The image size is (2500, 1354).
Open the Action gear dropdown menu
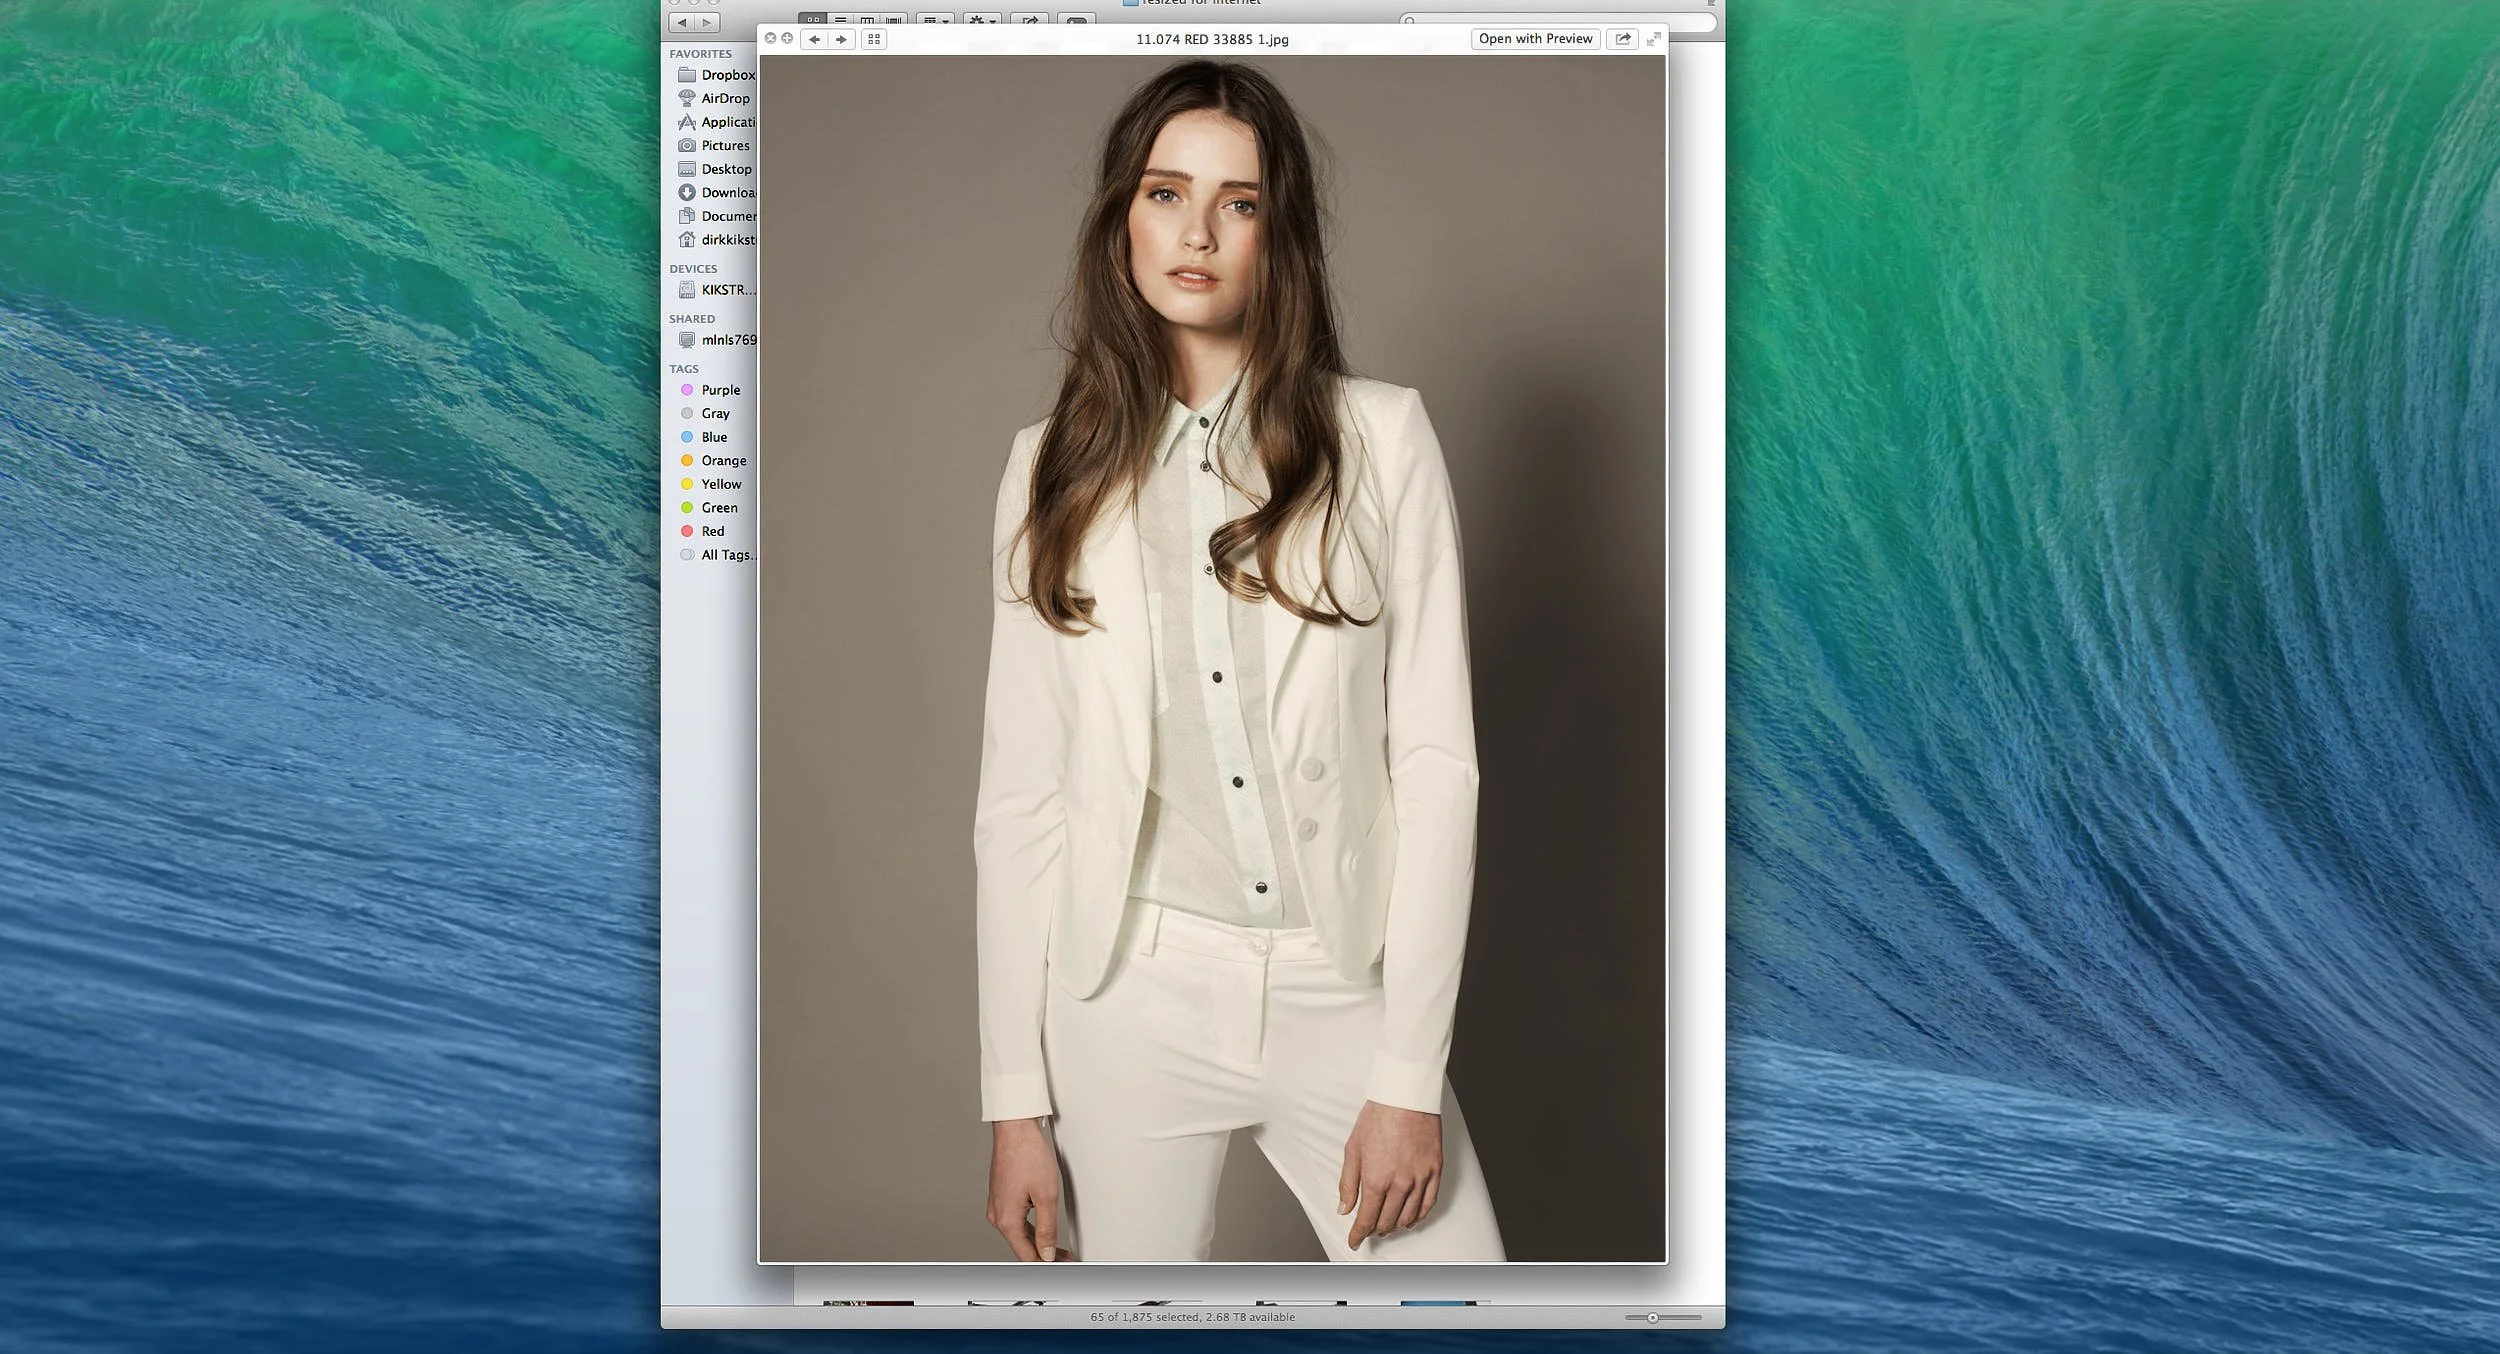click(x=982, y=20)
